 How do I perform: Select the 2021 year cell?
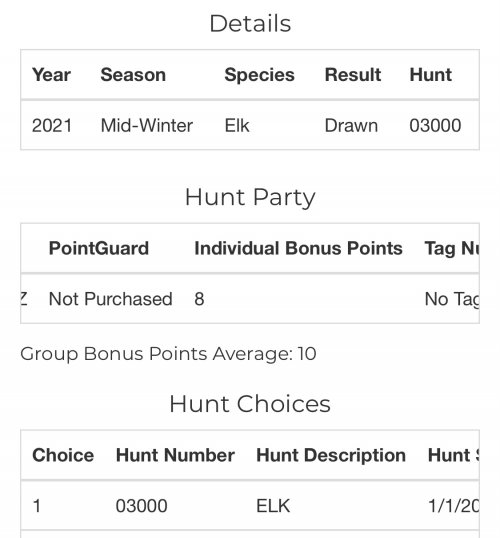[x=52, y=126]
